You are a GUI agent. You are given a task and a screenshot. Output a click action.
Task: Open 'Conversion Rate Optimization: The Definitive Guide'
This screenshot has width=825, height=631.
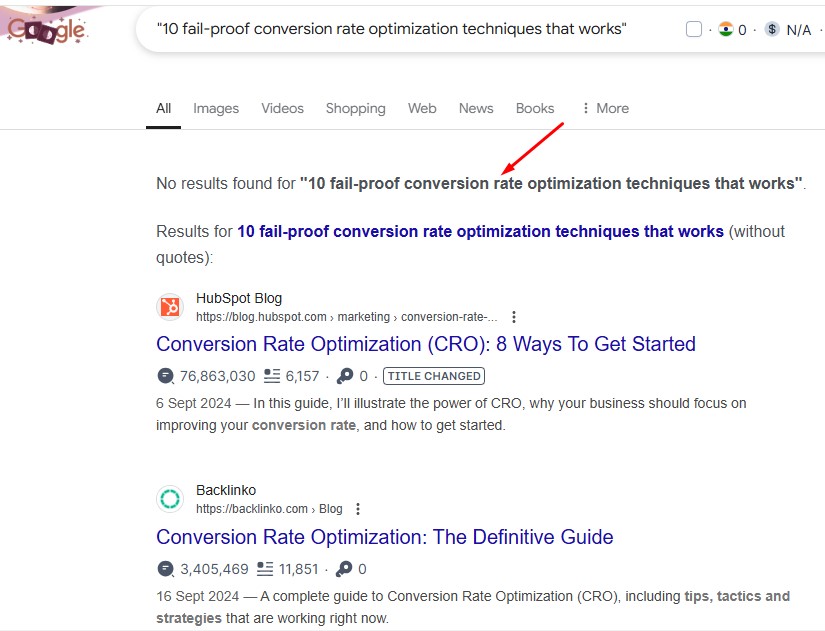click(385, 537)
